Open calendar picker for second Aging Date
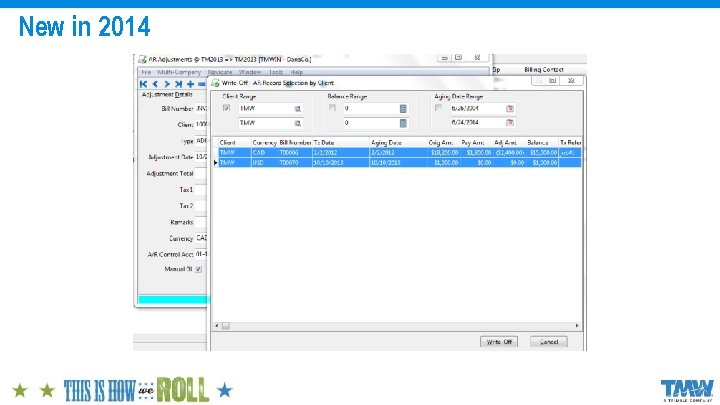 click(x=510, y=123)
